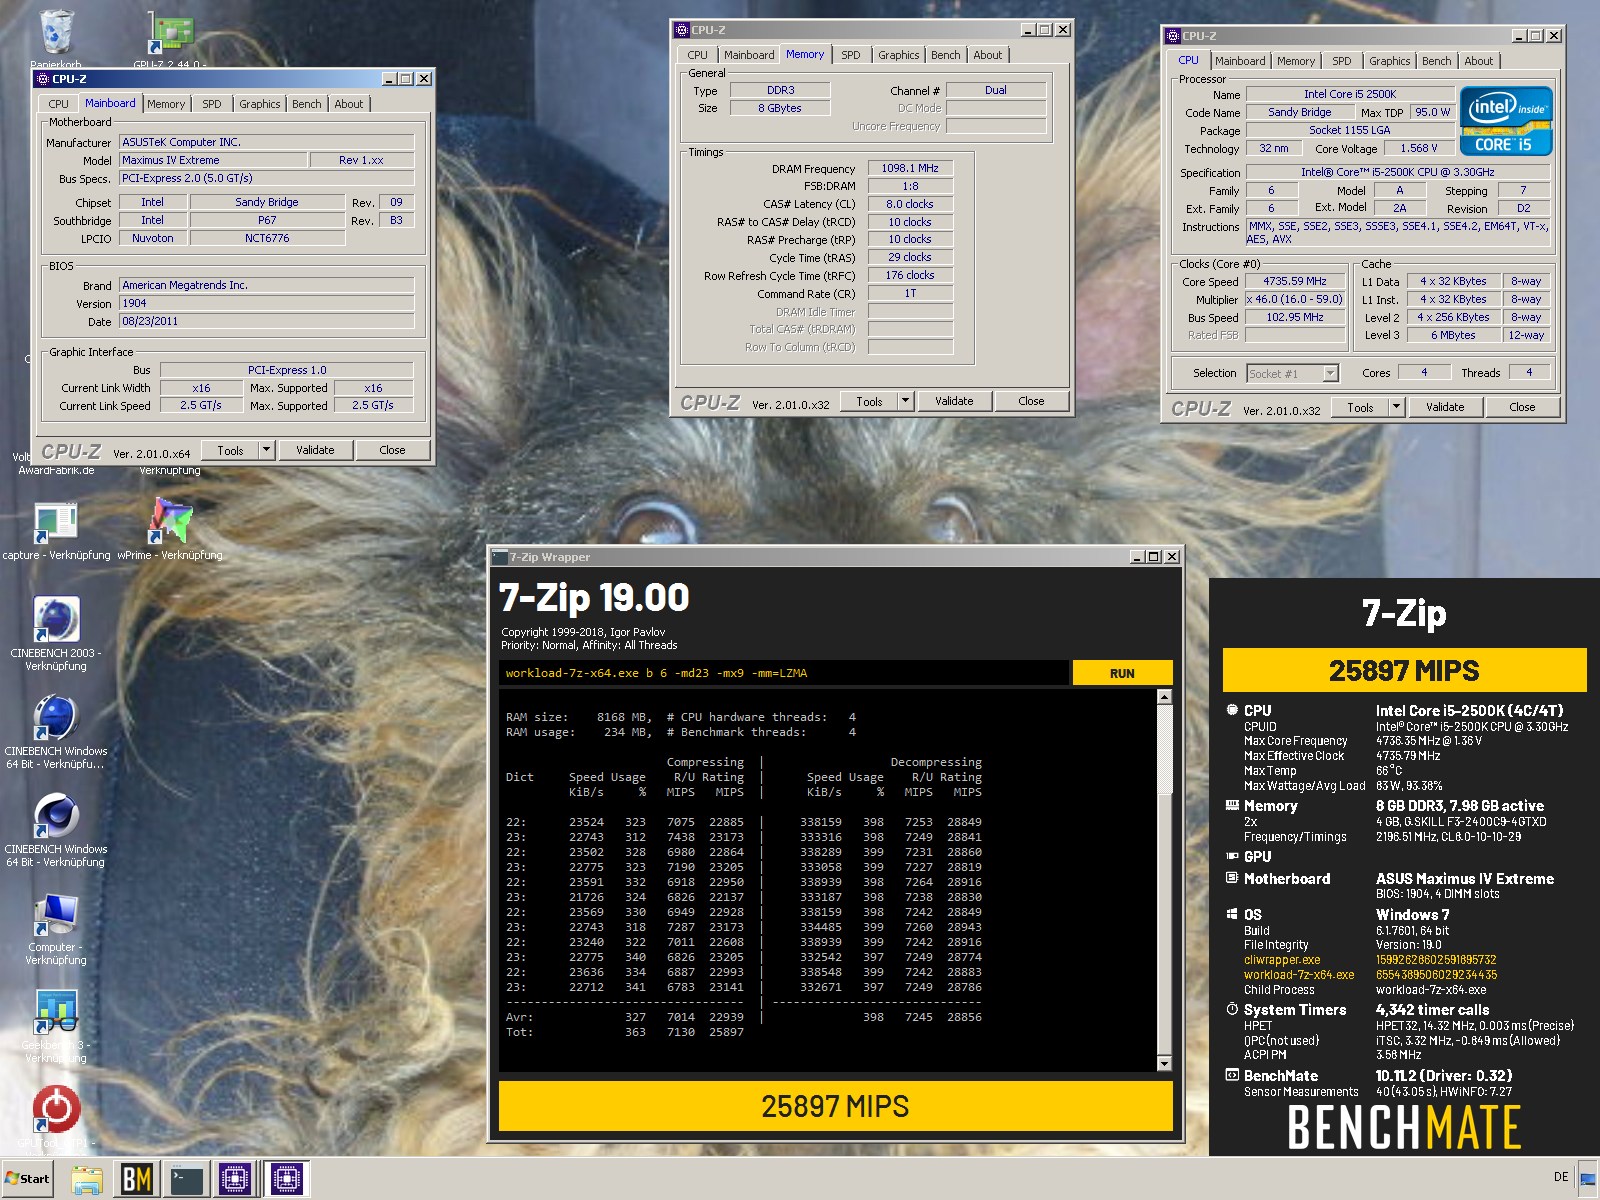Click the cliwrapper.exe file integrity entry
This screenshot has width=1600, height=1200.
point(1282,960)
